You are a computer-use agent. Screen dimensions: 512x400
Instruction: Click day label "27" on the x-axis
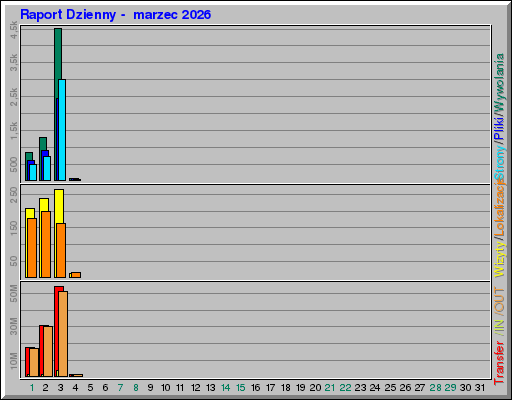(x=420, y=388)
